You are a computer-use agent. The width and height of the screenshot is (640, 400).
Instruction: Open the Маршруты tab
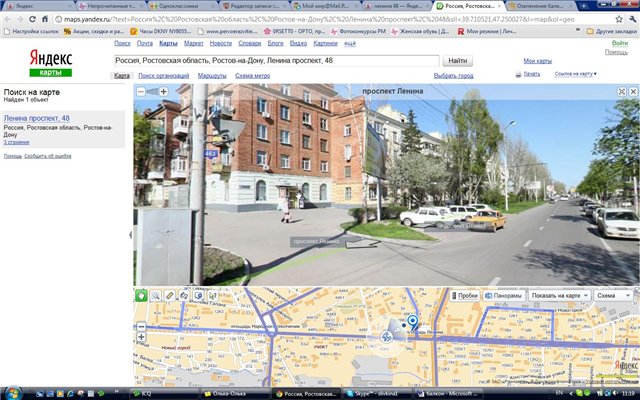pyautogui.click(x=212, y=76)
